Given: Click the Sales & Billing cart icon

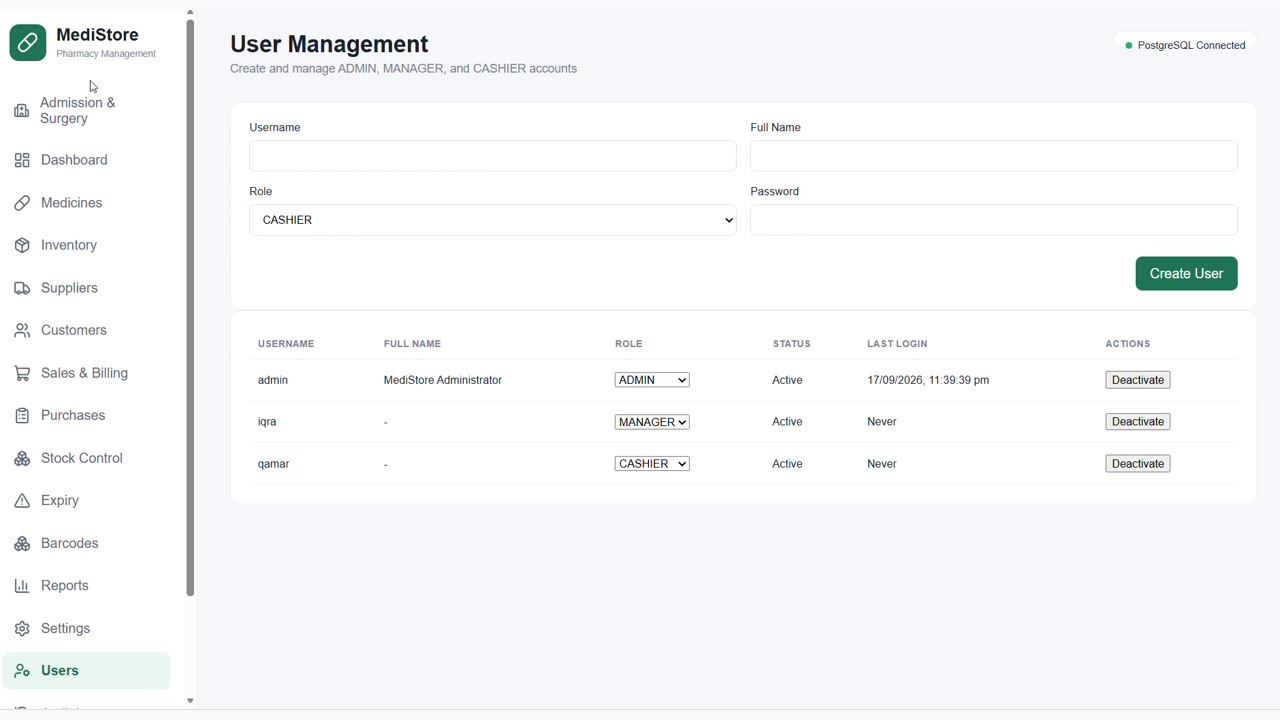Looking at the screenshot, I should (x=22, y=373).
